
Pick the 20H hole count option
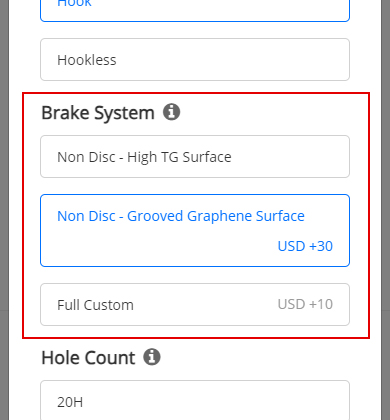click(x=195, y=401)
